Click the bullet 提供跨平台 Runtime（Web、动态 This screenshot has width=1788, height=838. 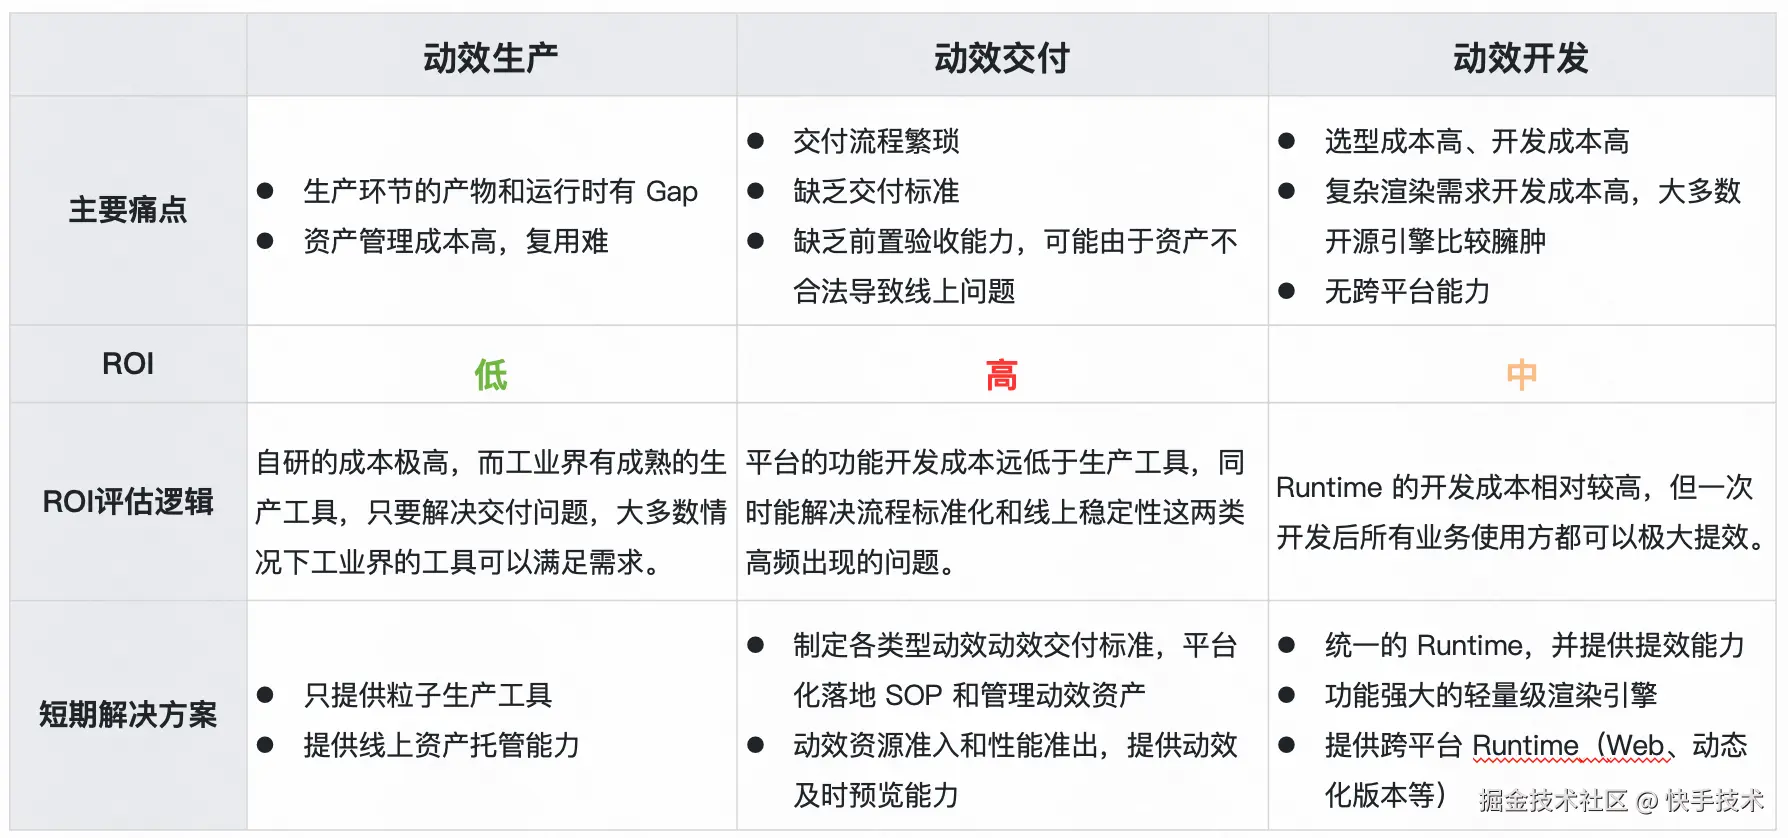point(1535,769)
